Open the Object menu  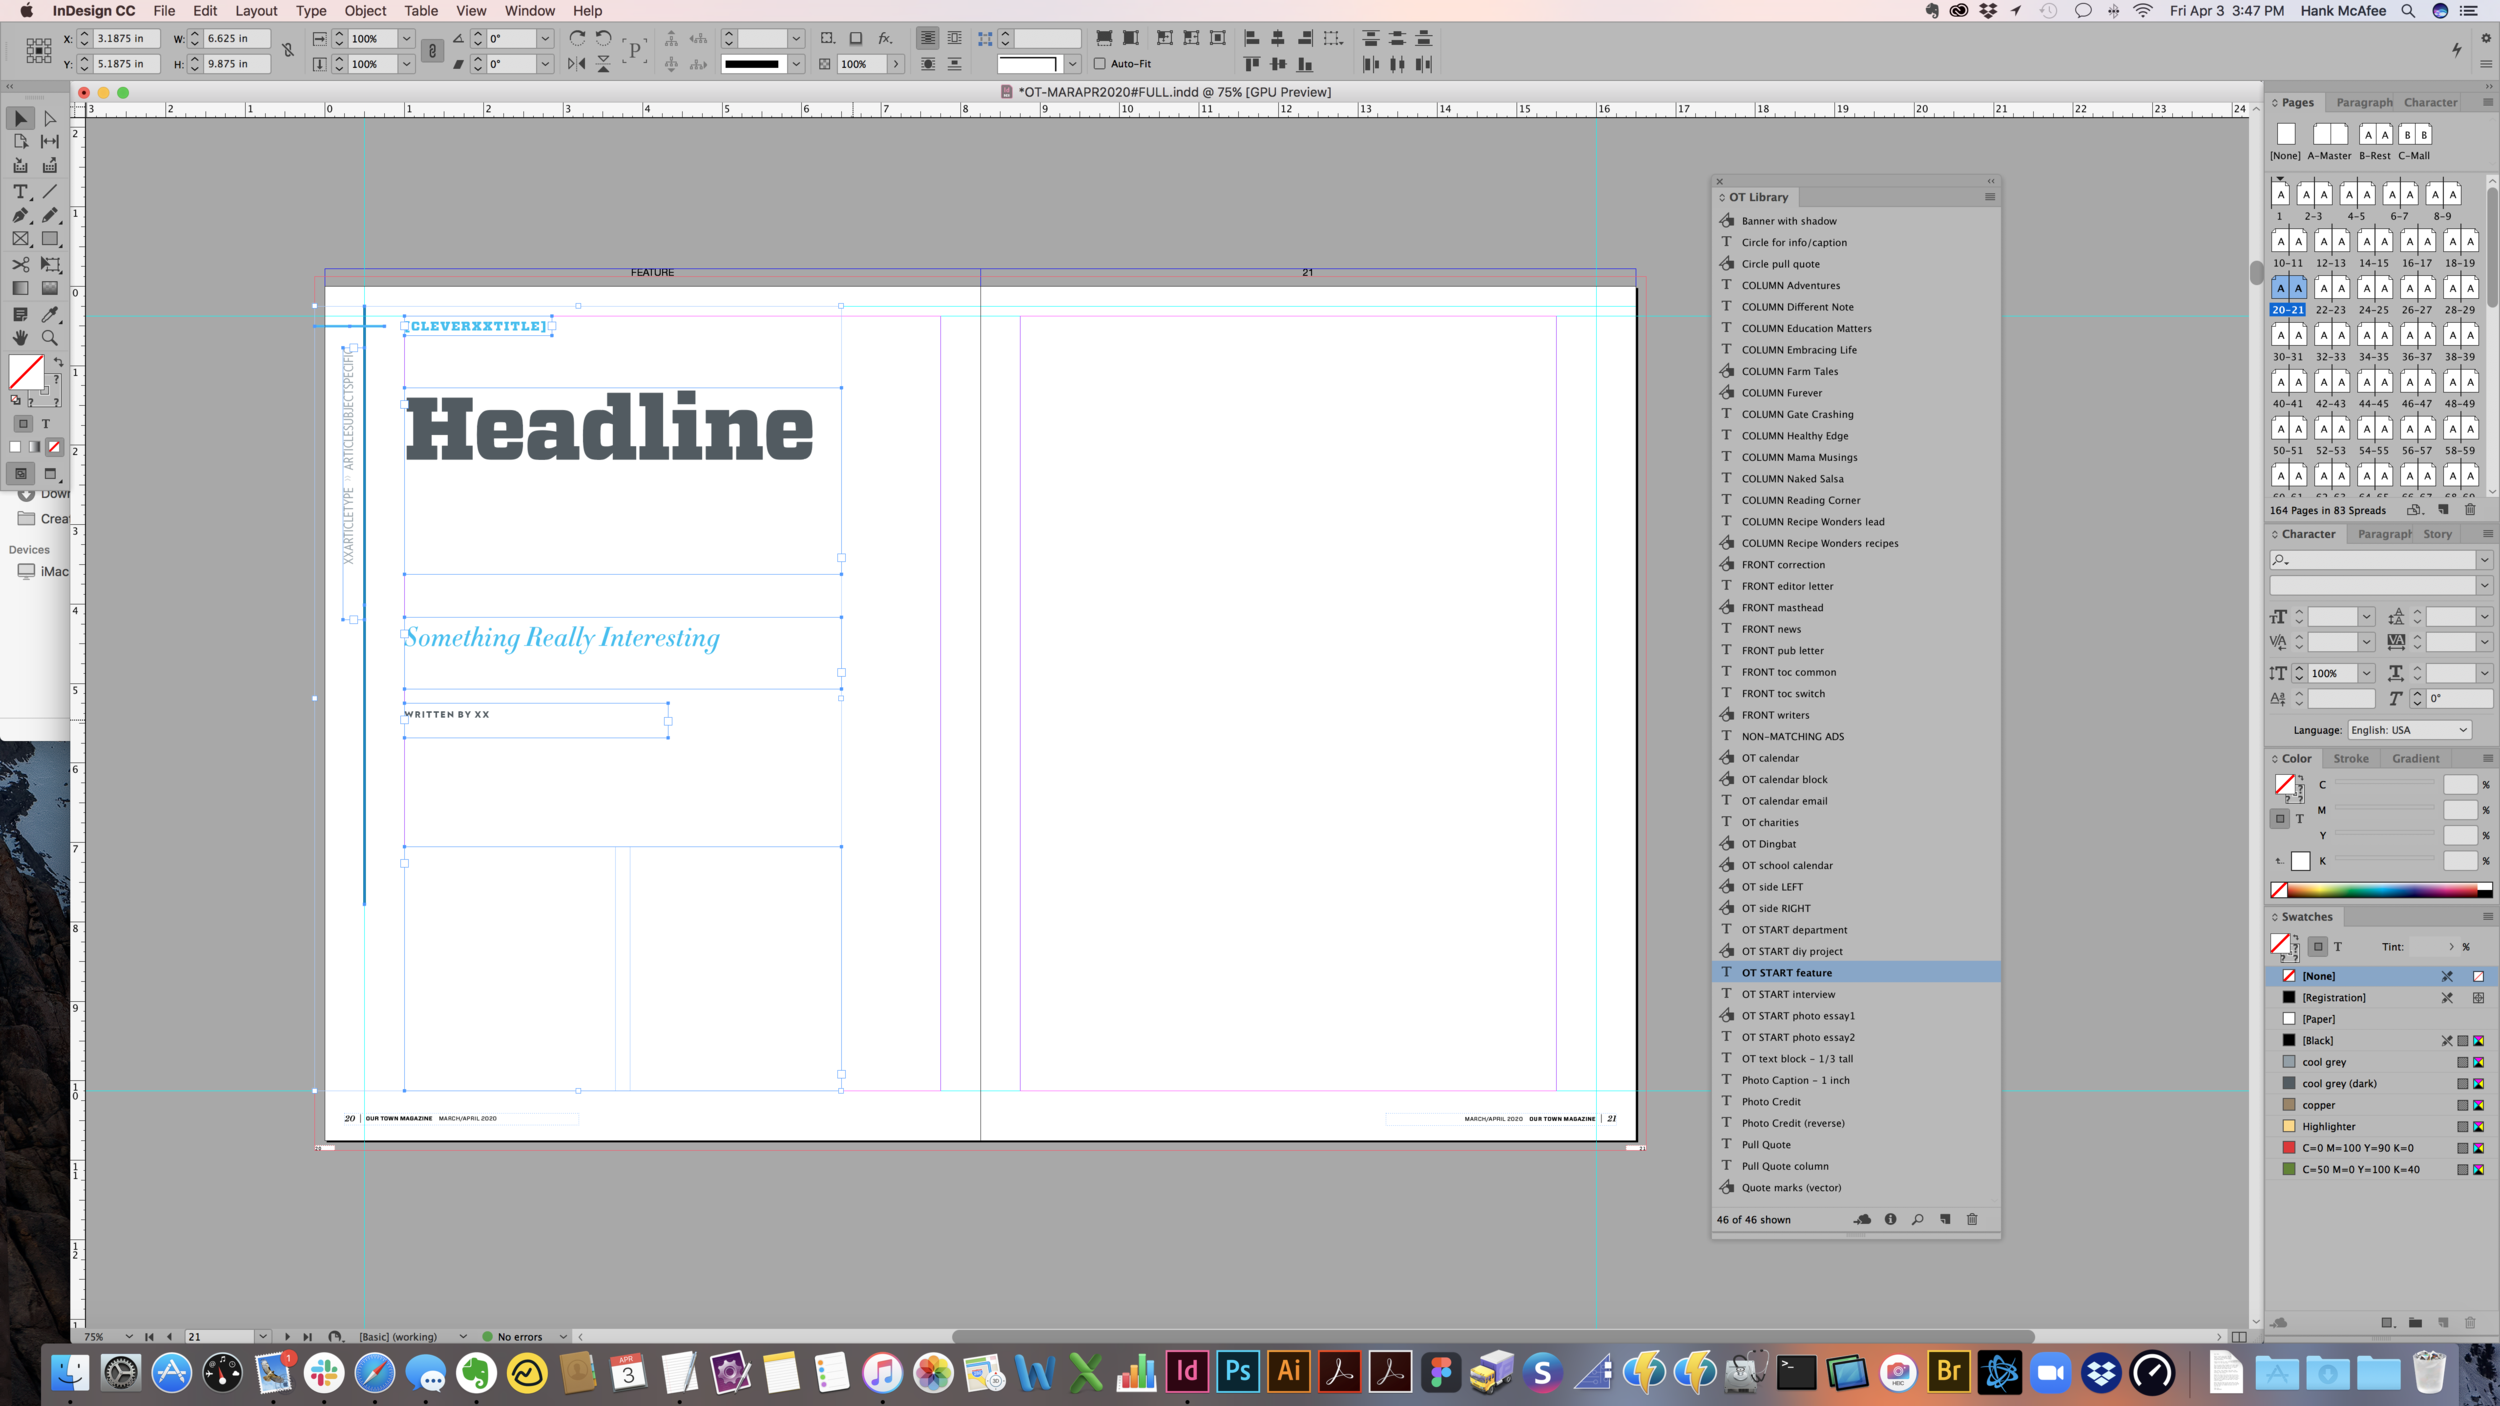click(x=365, y=11)
